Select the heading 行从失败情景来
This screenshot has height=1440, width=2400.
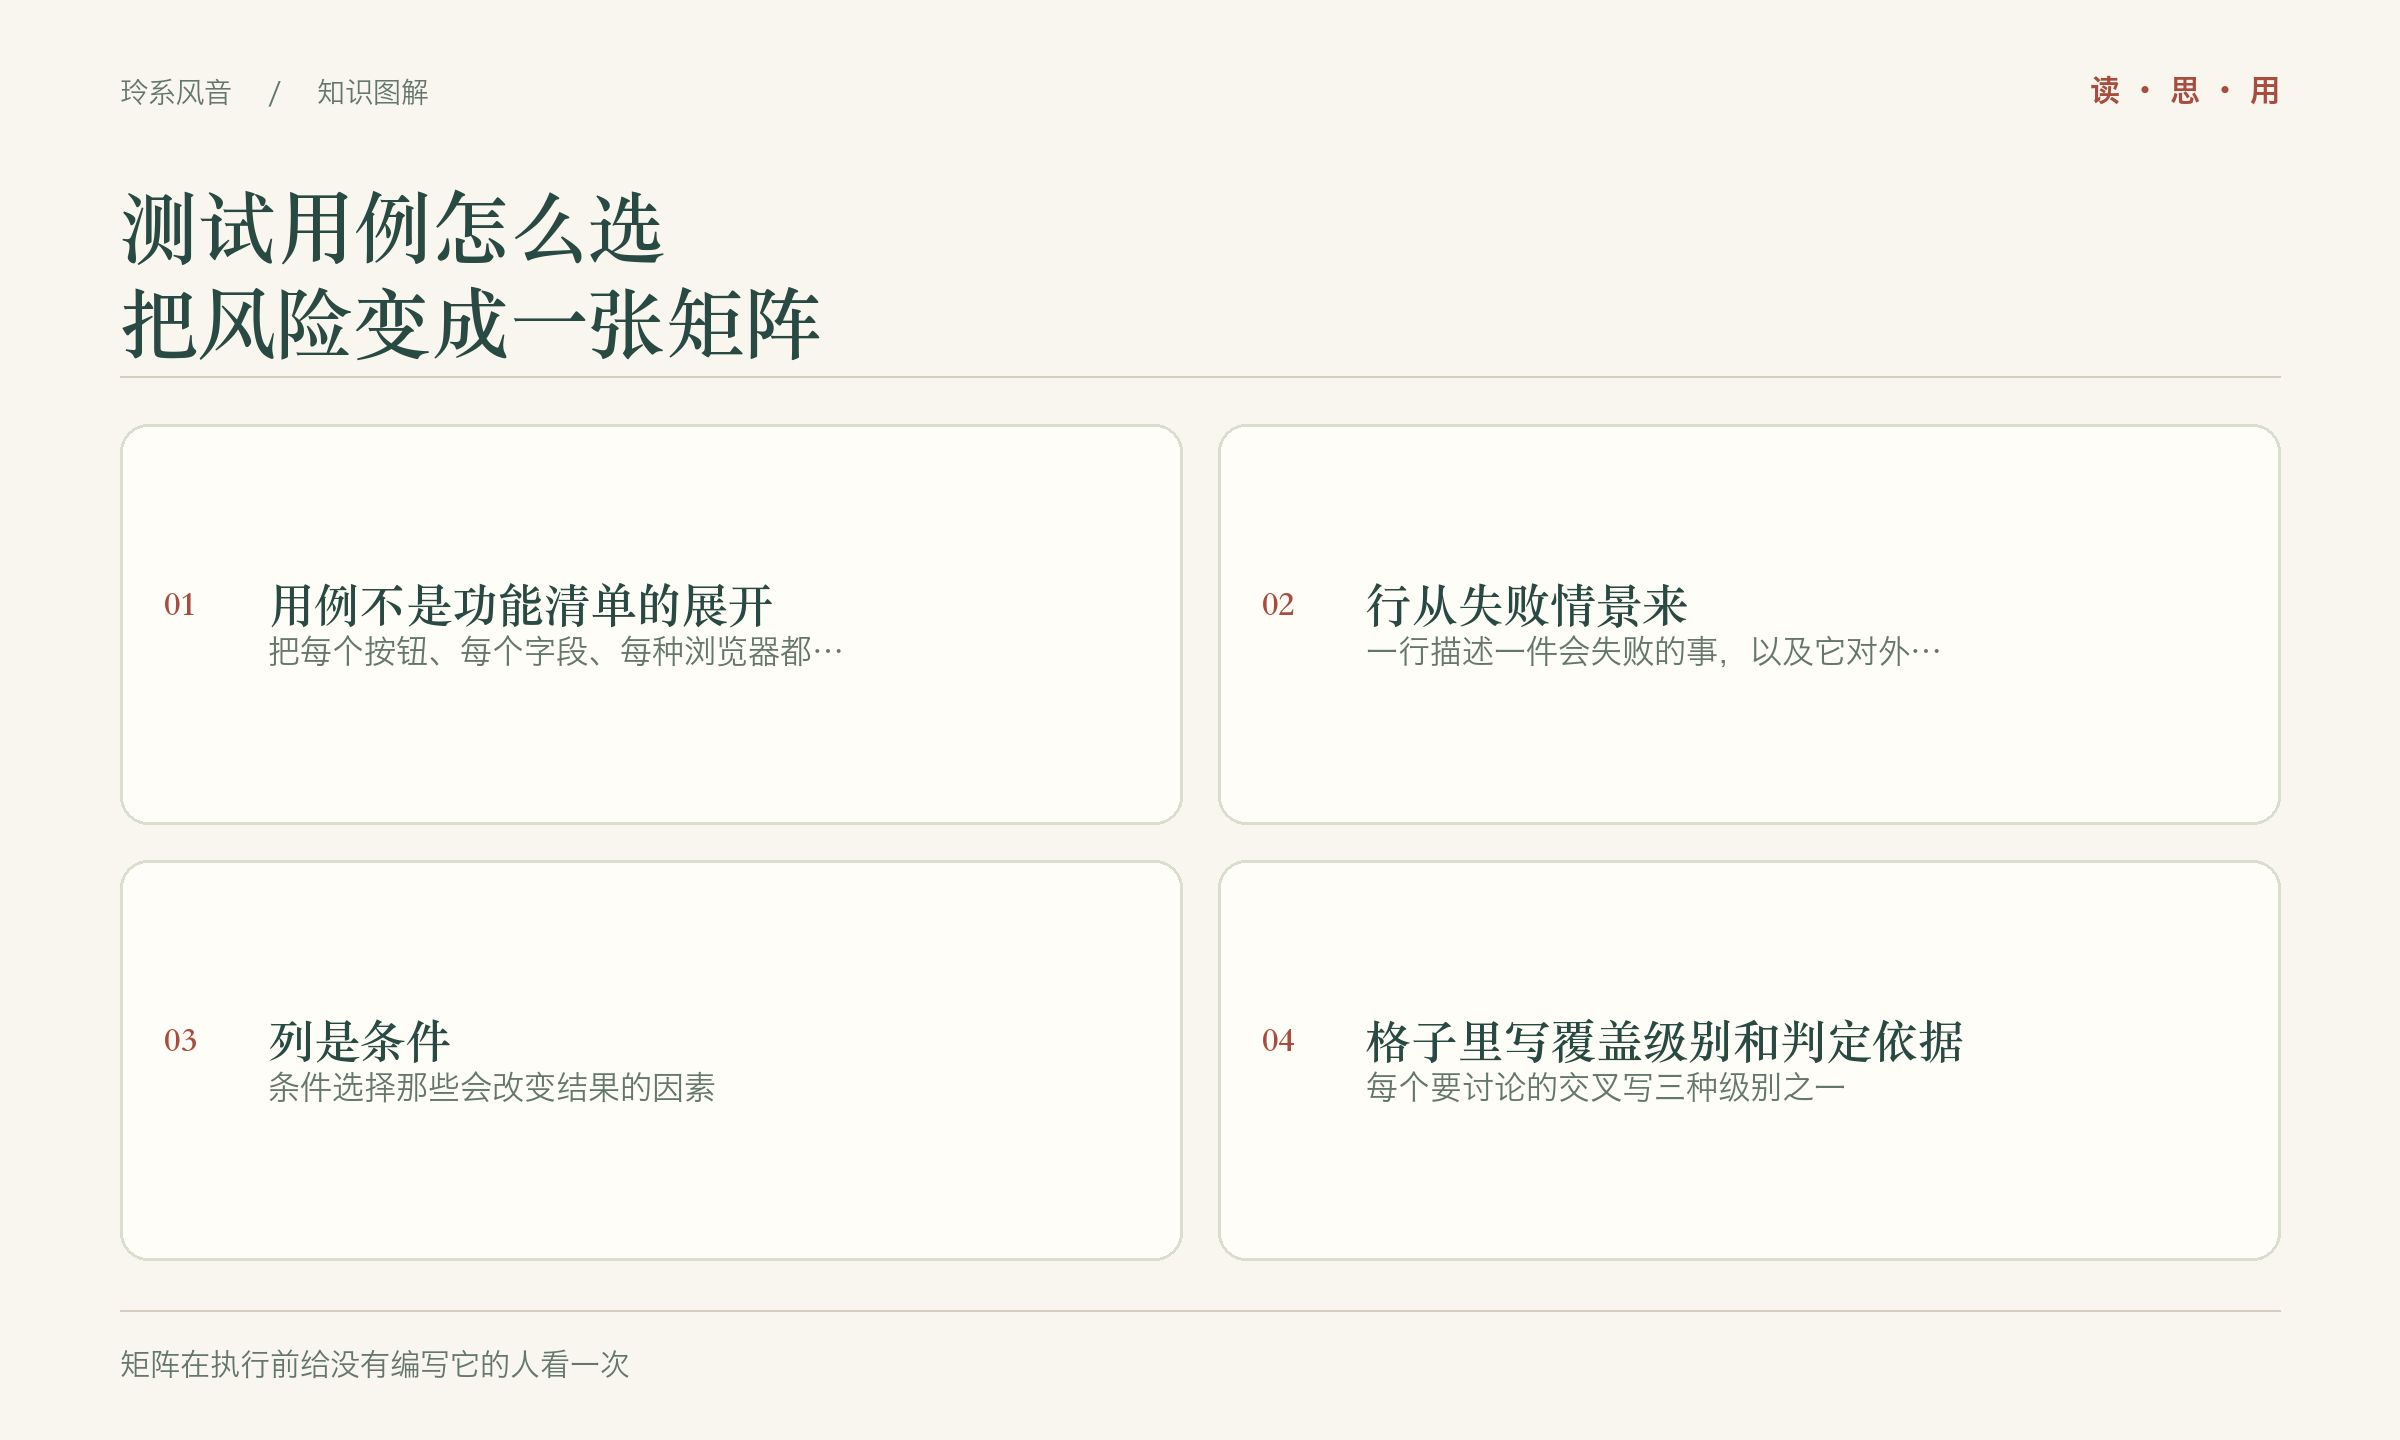click(x=1527, y=605)
